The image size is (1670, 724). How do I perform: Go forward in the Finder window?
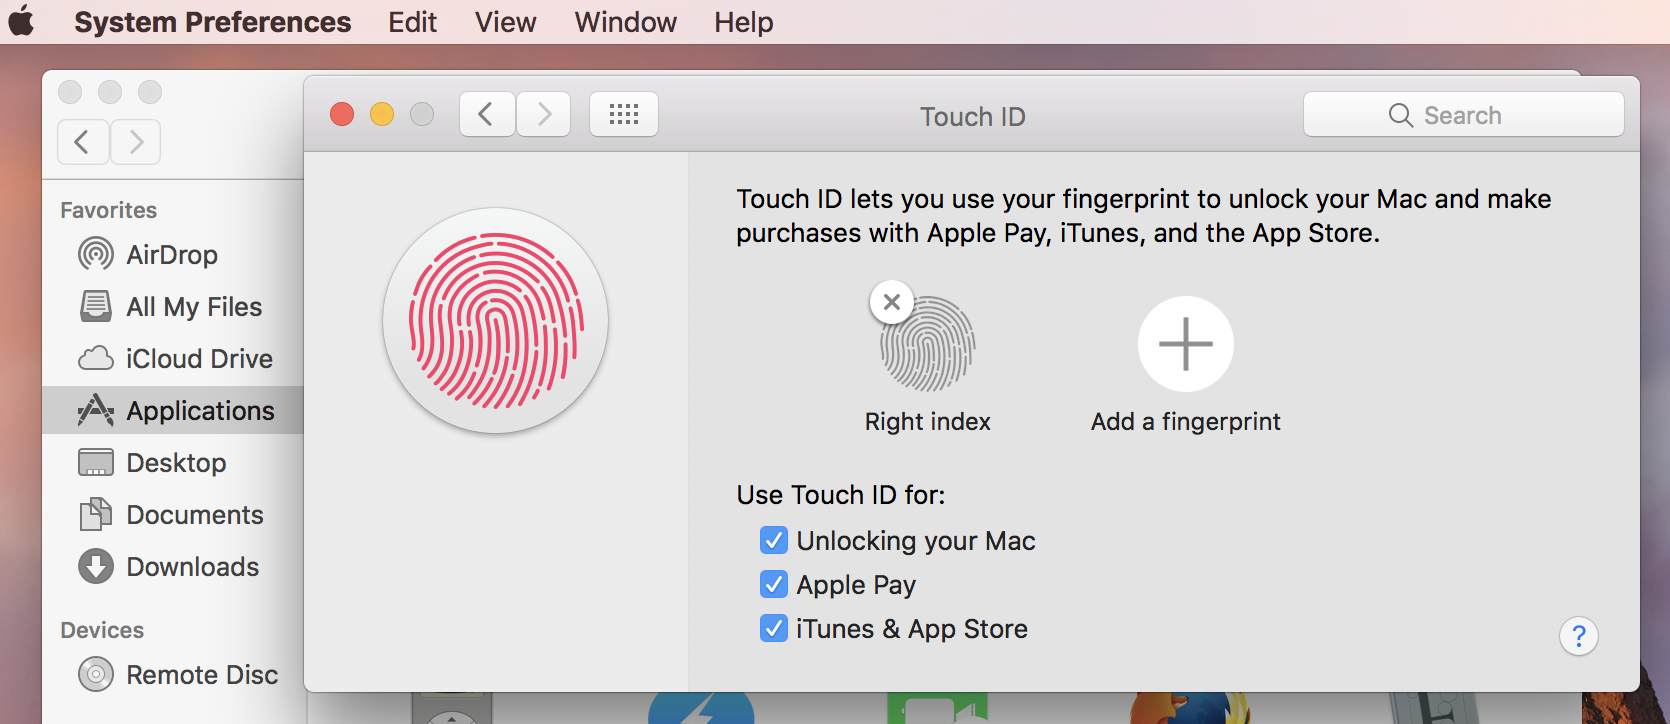click(x=135, y=142)
